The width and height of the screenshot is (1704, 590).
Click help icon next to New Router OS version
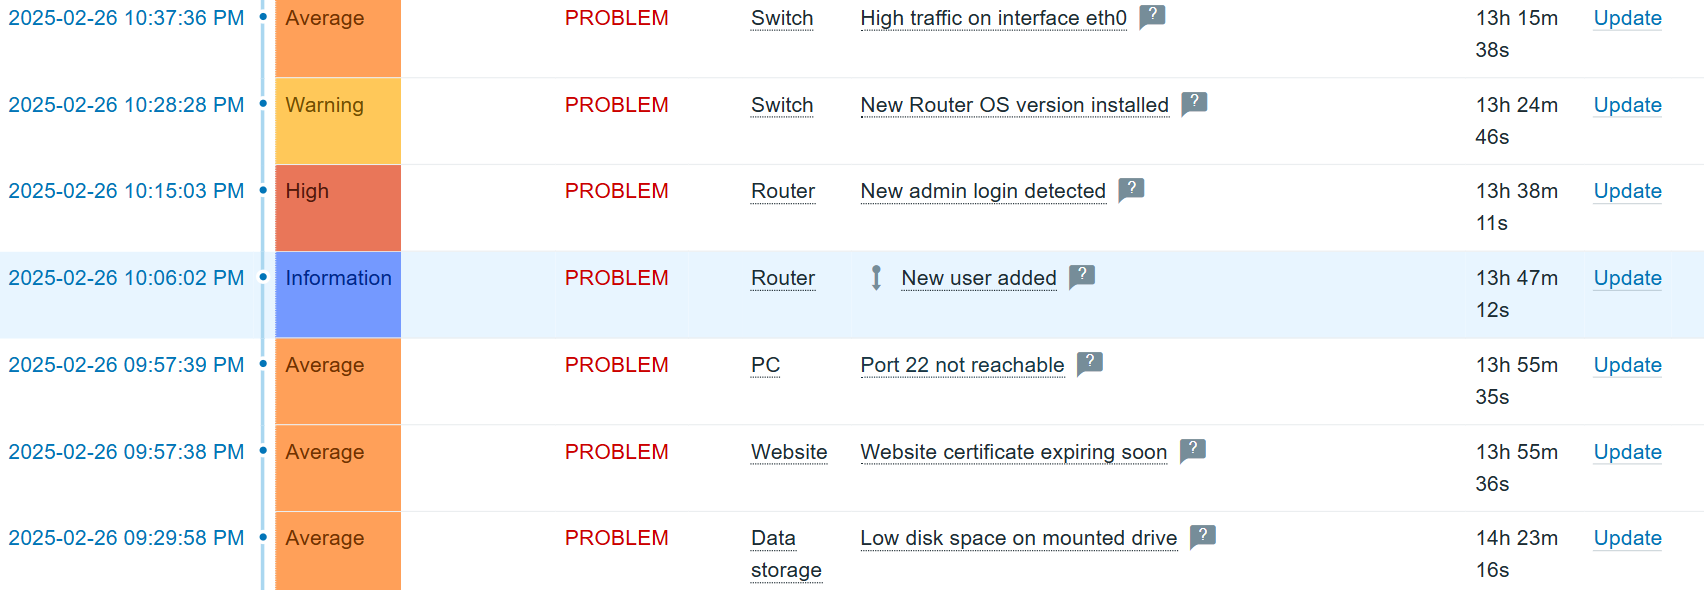1194,103
